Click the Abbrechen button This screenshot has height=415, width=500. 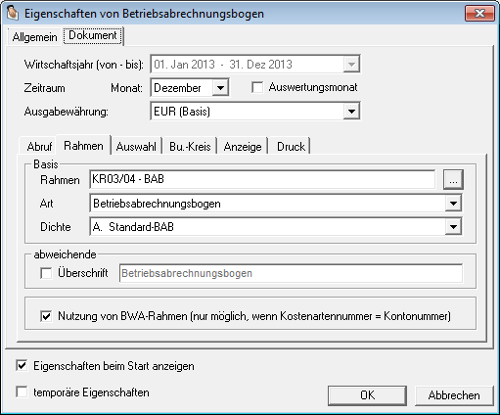[x=454, y=395]
